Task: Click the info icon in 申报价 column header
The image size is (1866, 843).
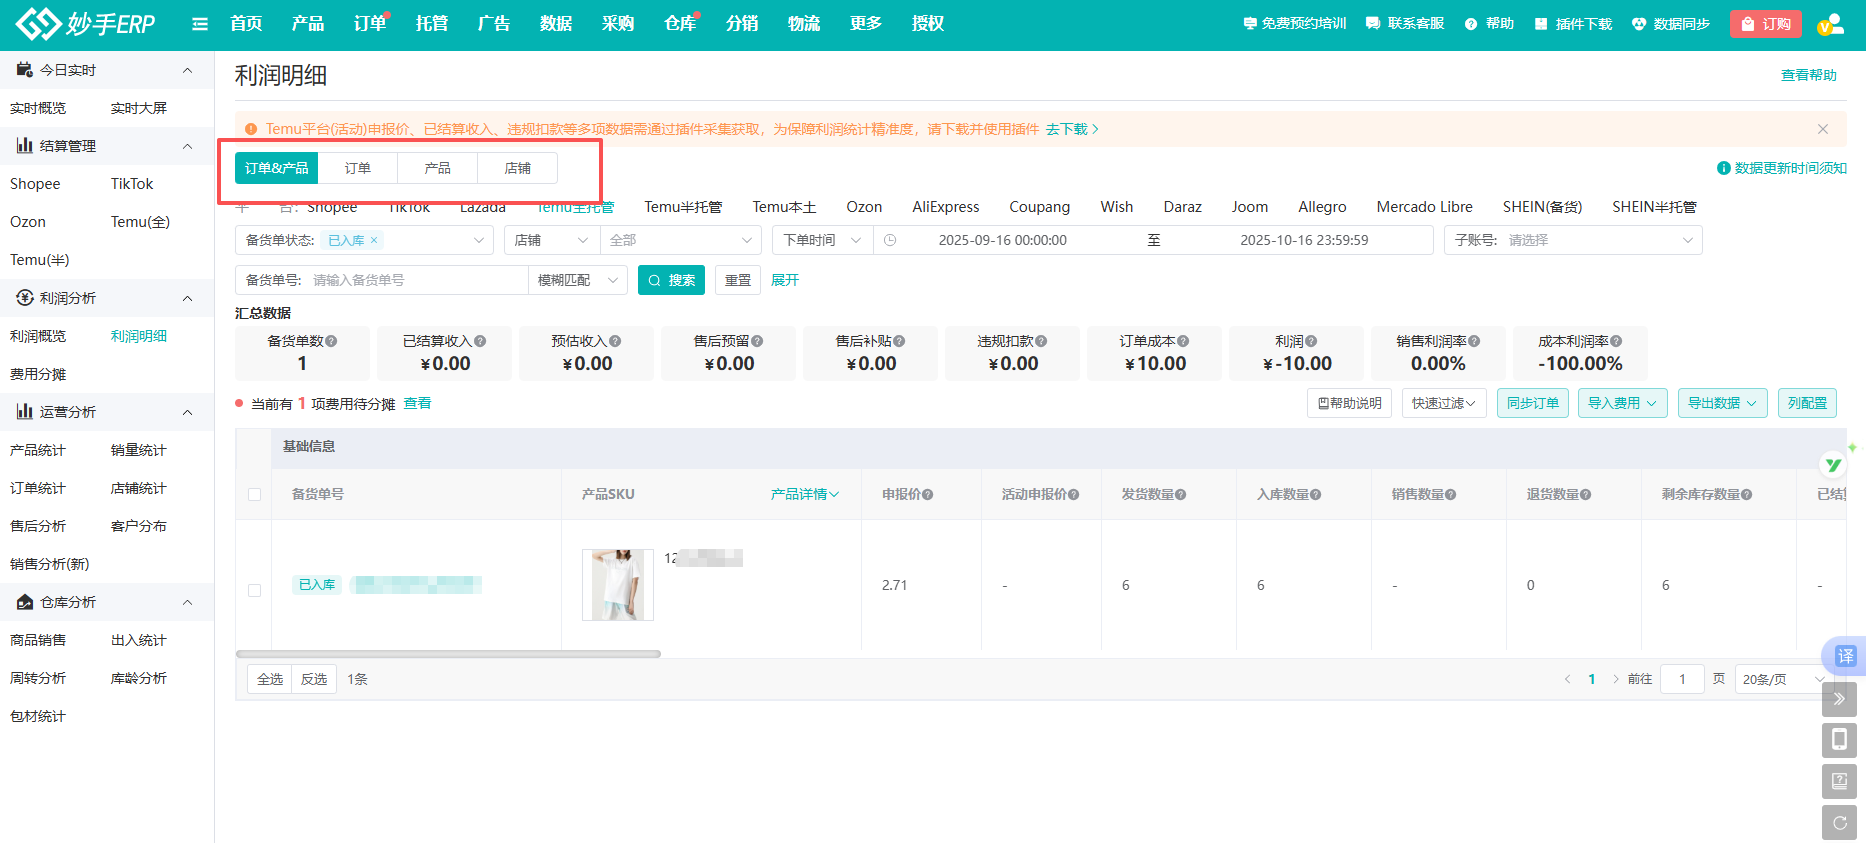Action: click(928, 494)
